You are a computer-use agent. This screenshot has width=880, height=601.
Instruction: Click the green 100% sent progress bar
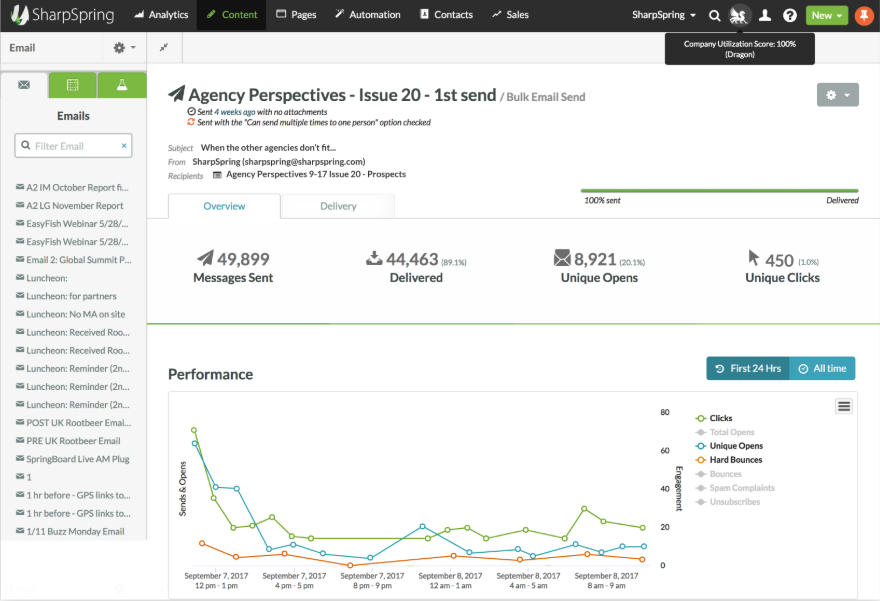tap(718, 189)
